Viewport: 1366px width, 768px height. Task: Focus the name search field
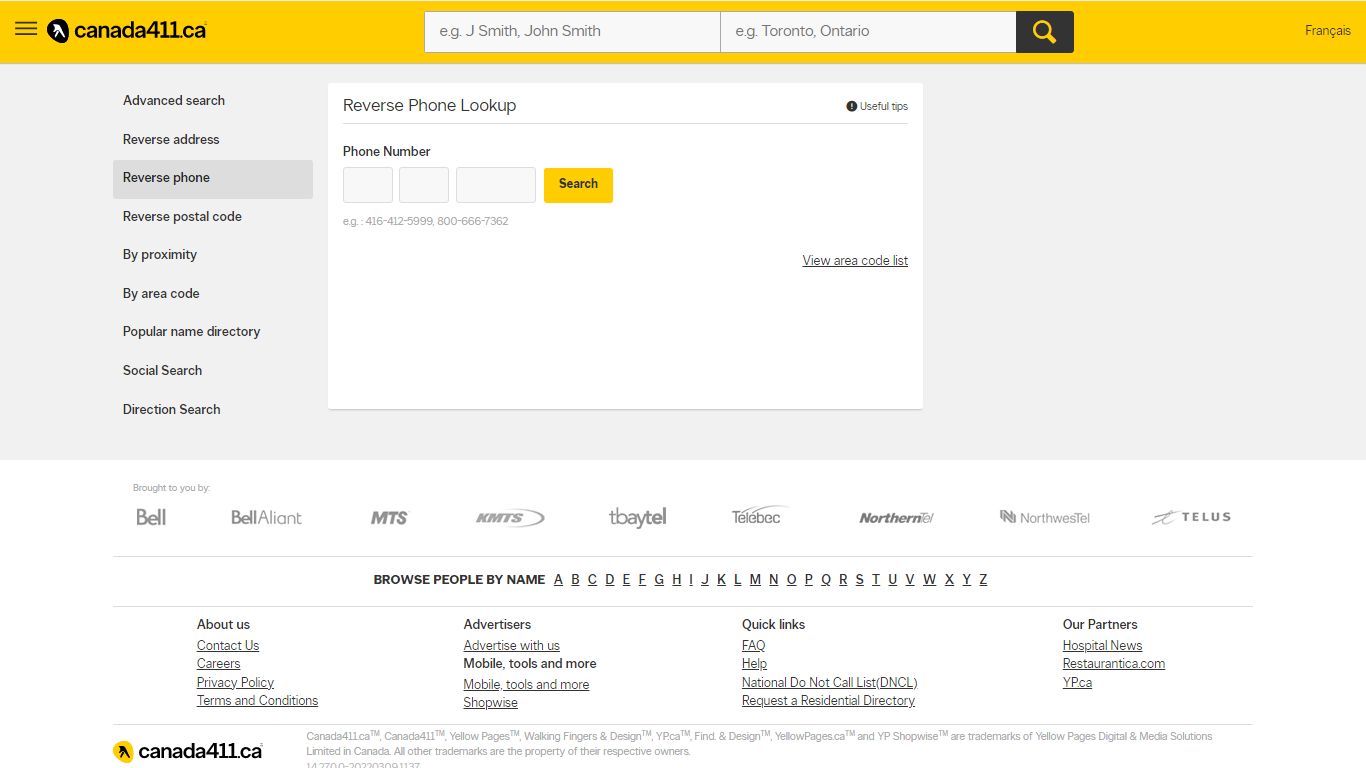click(x=572, y=32)
